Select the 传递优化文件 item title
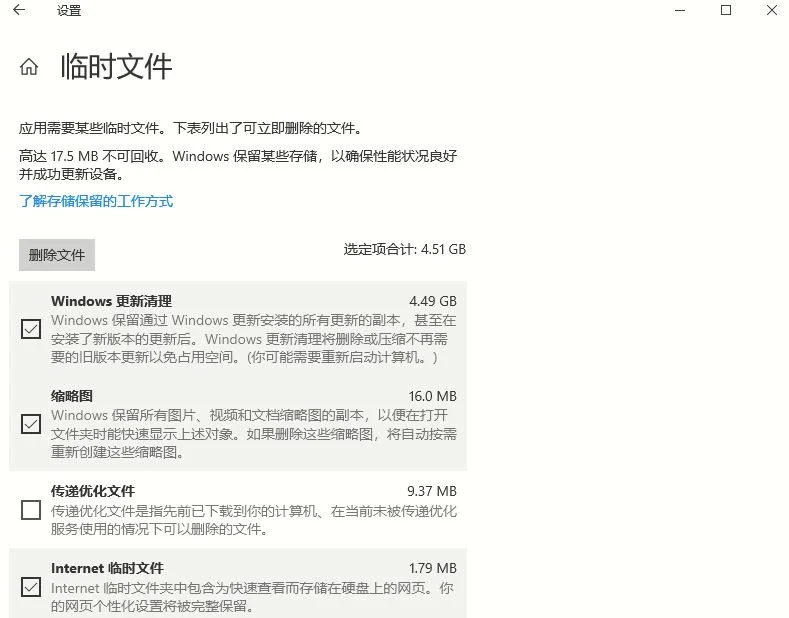The height and width of the screenshot is (618, 789). coord(93,491)
